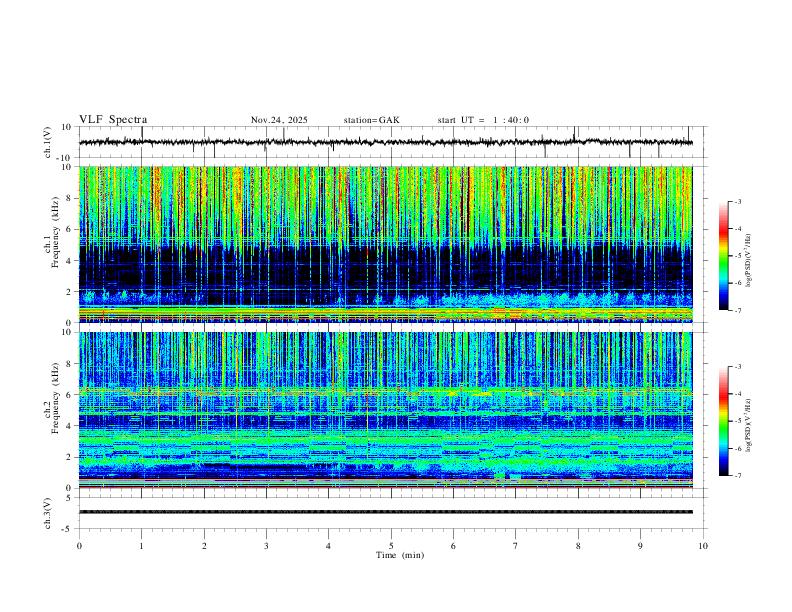
Task: Click time axis tick label "0"
Action: (x=79, y=546)
